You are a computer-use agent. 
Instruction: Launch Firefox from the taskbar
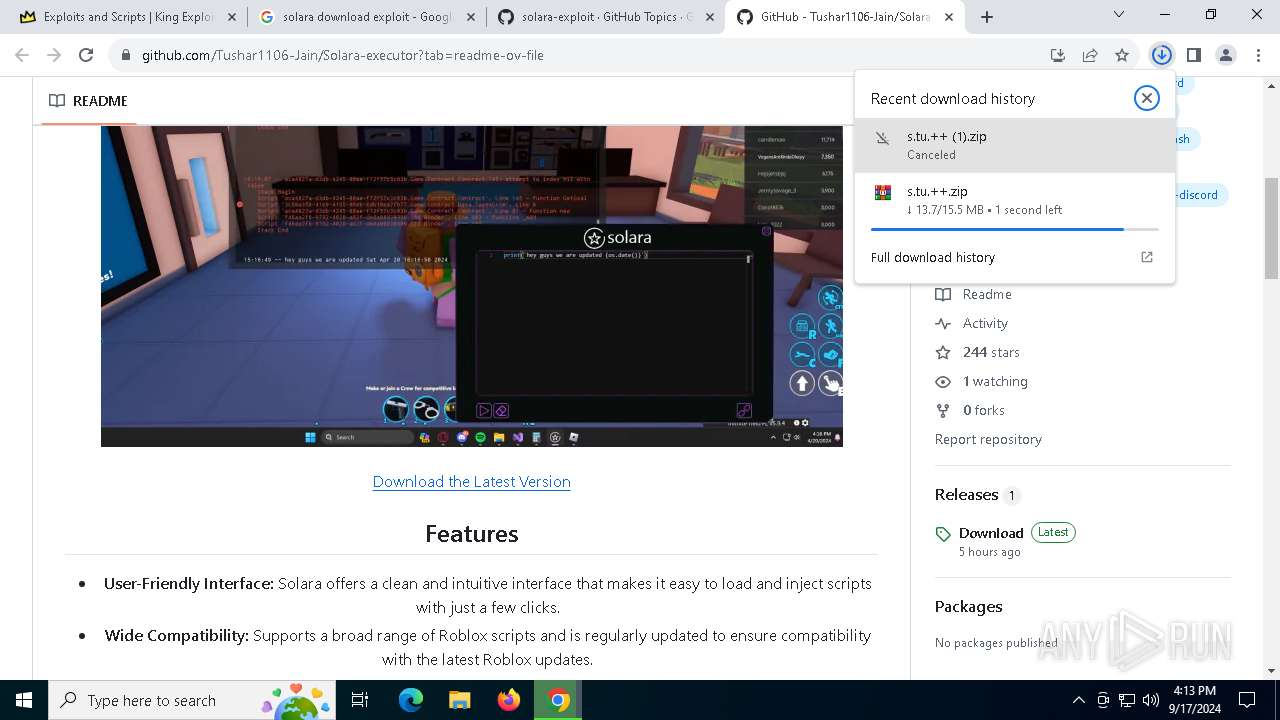[509, 700]
